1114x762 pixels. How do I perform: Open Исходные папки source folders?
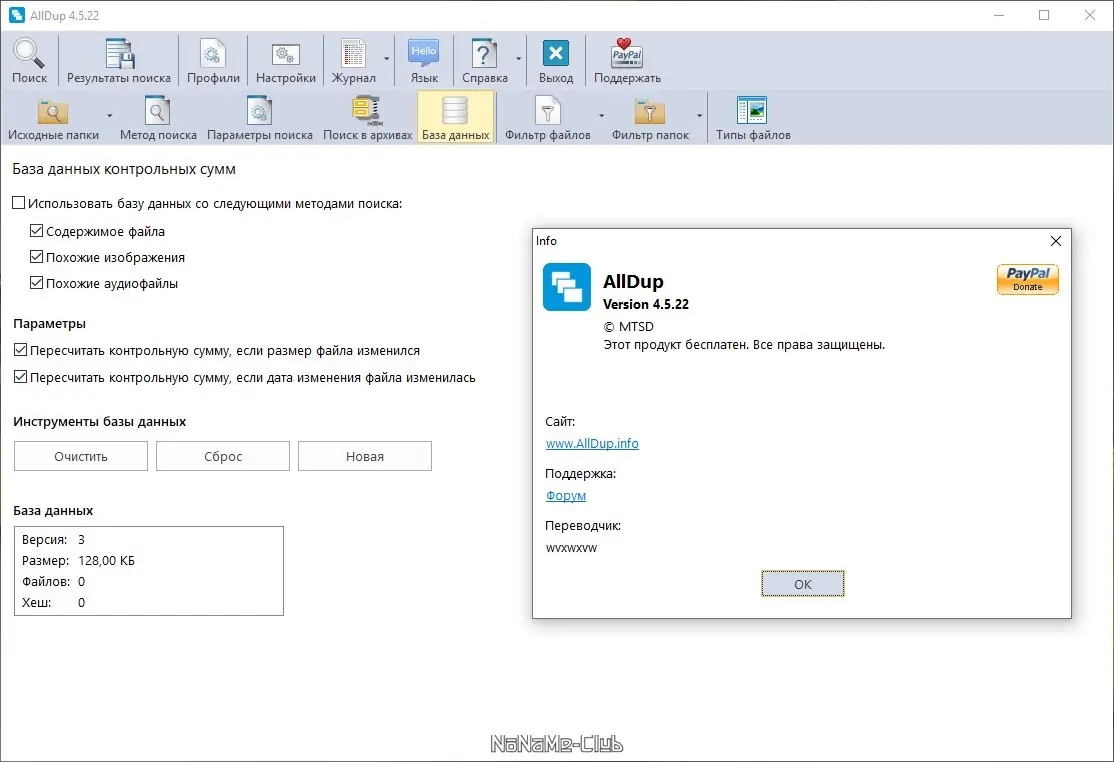(53, 118)
